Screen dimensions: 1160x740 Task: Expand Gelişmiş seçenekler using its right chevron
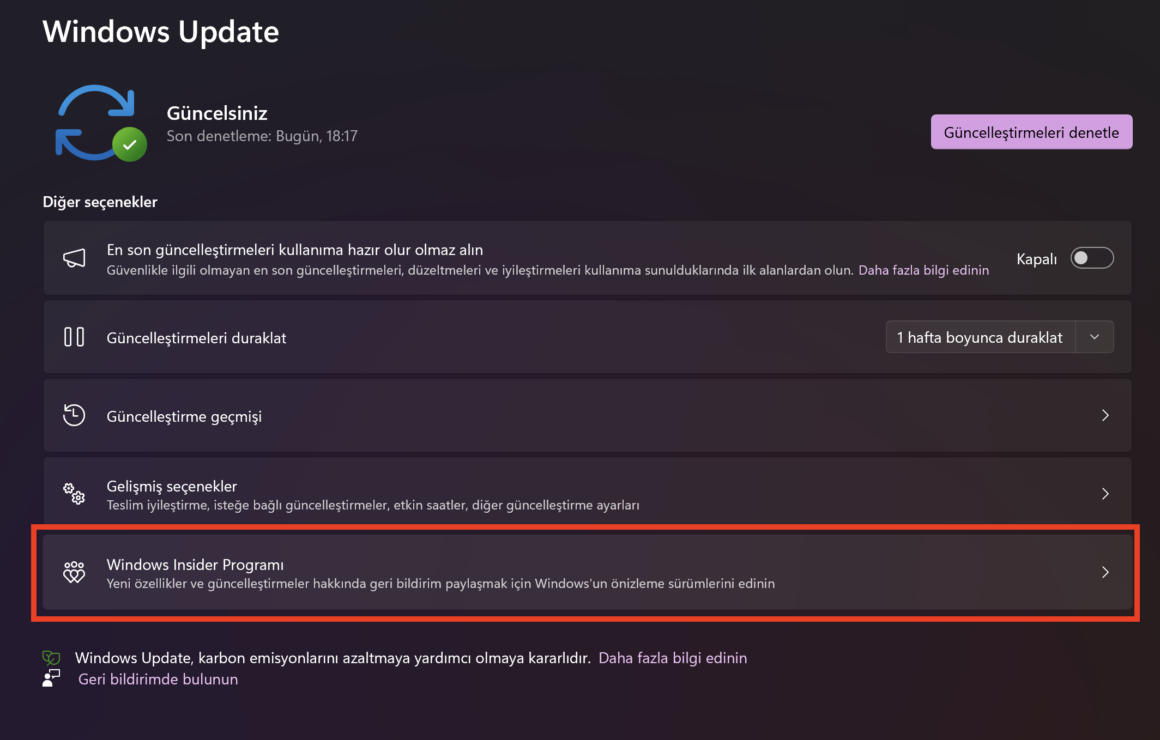click(1105, 494)
